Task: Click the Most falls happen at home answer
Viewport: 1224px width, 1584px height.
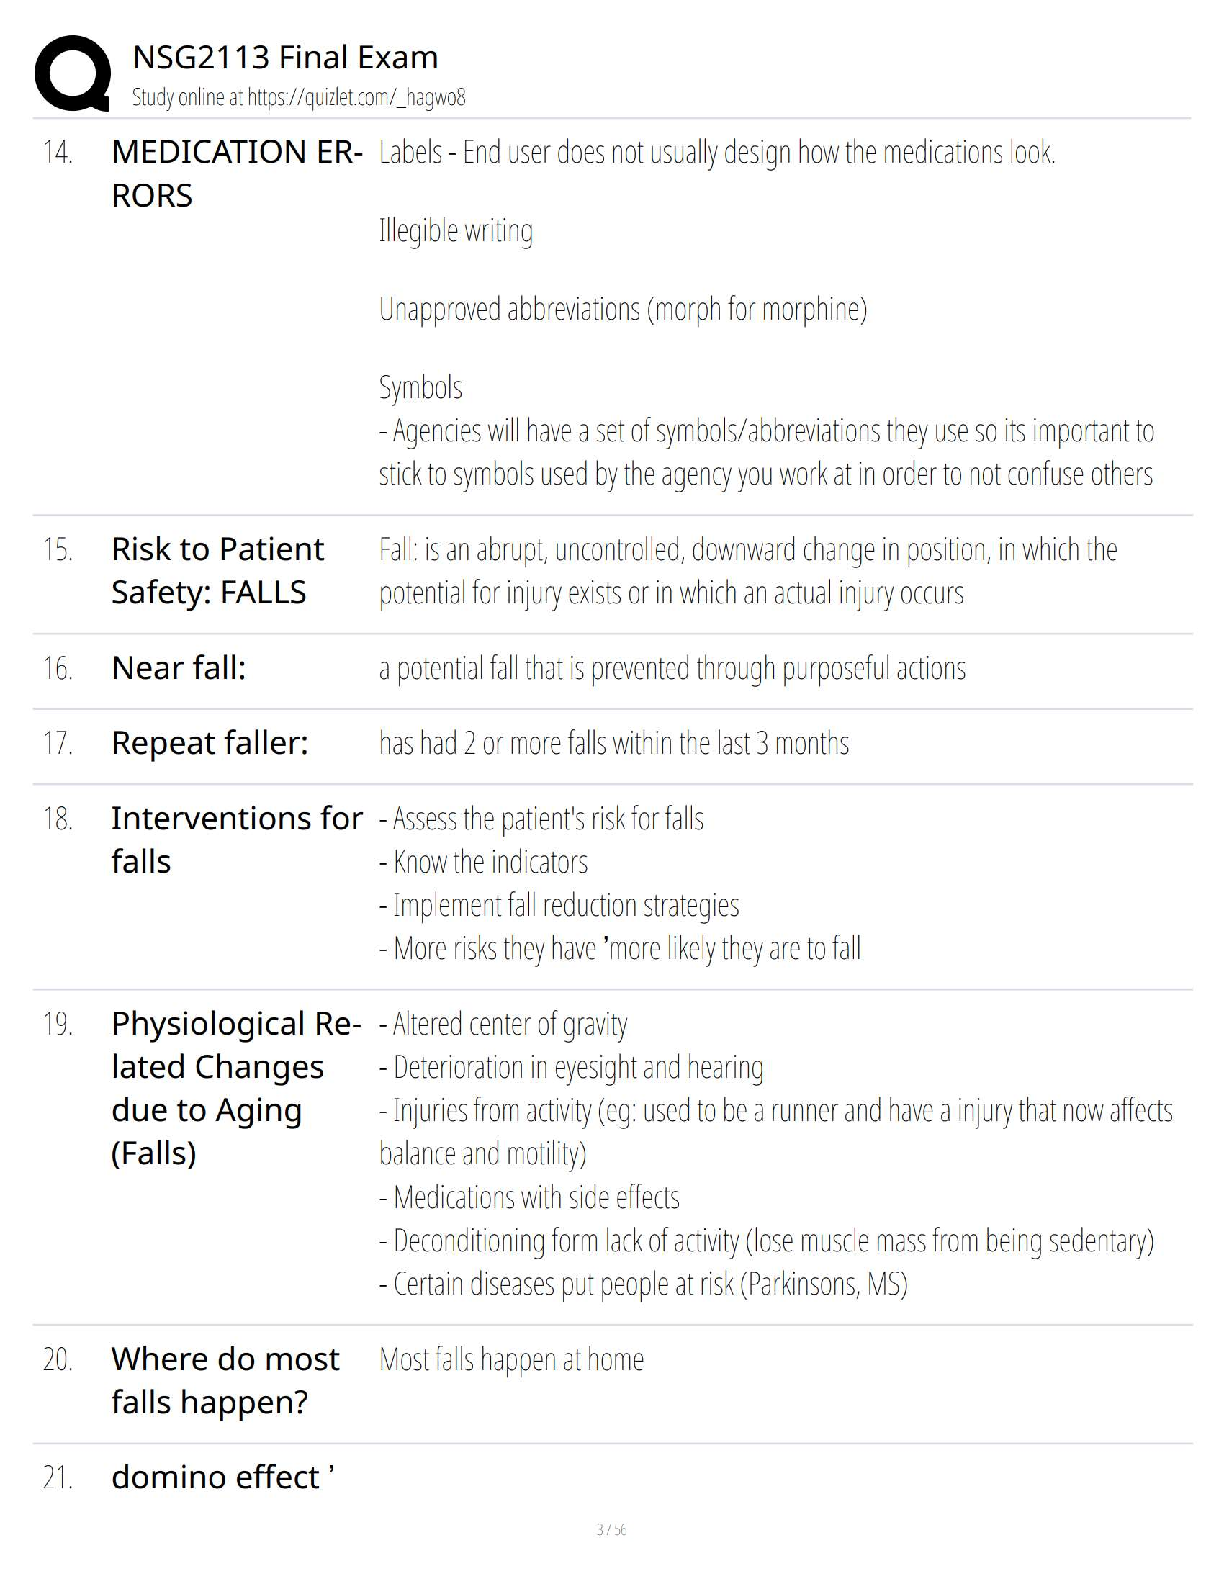Action: tap(511, 1360)
